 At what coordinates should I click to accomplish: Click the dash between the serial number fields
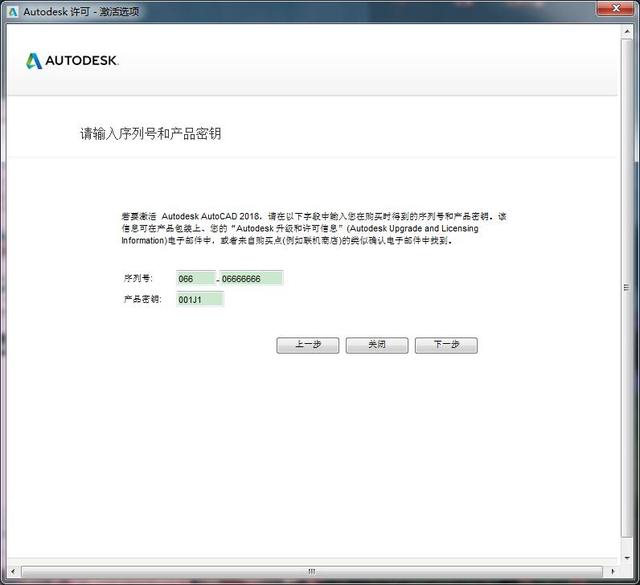pyautogui.click(x=217, y=279)
